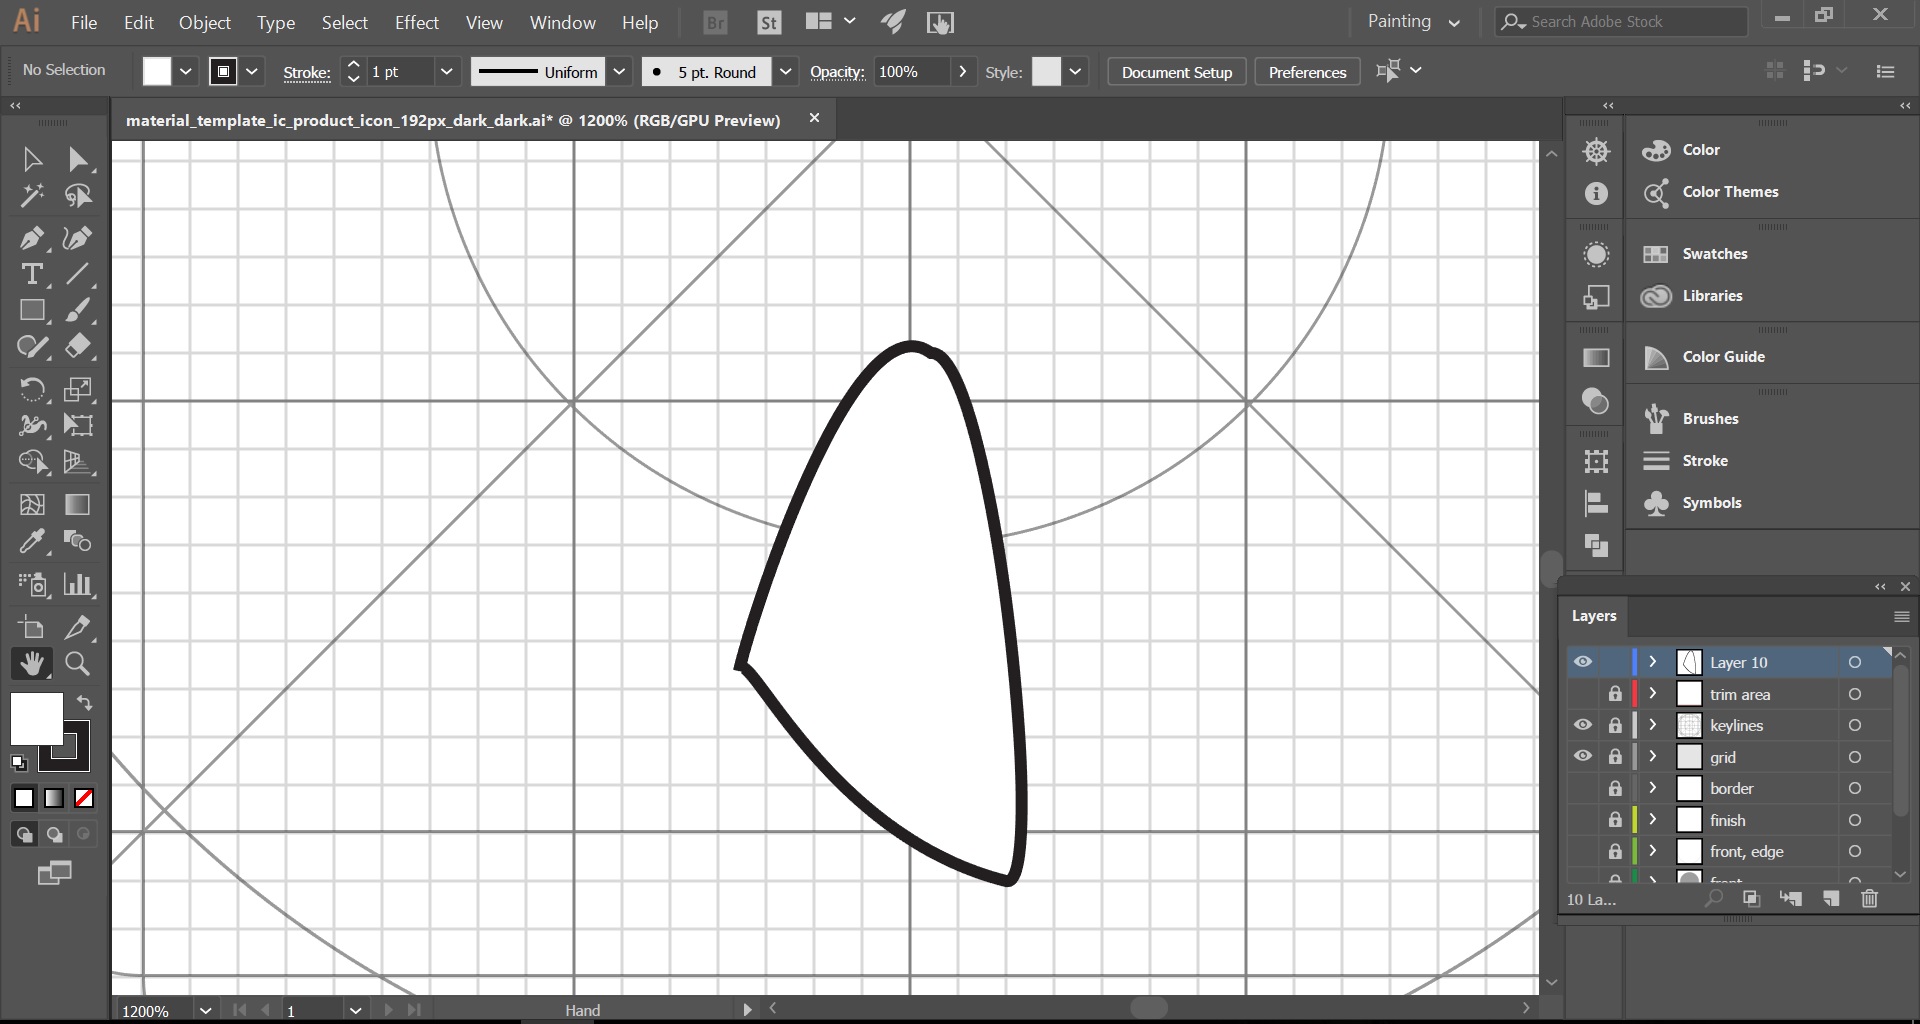Screen dimensions: 1920x1024
Task: Select the Mesh tool
Action: click(x=32, y=505)
